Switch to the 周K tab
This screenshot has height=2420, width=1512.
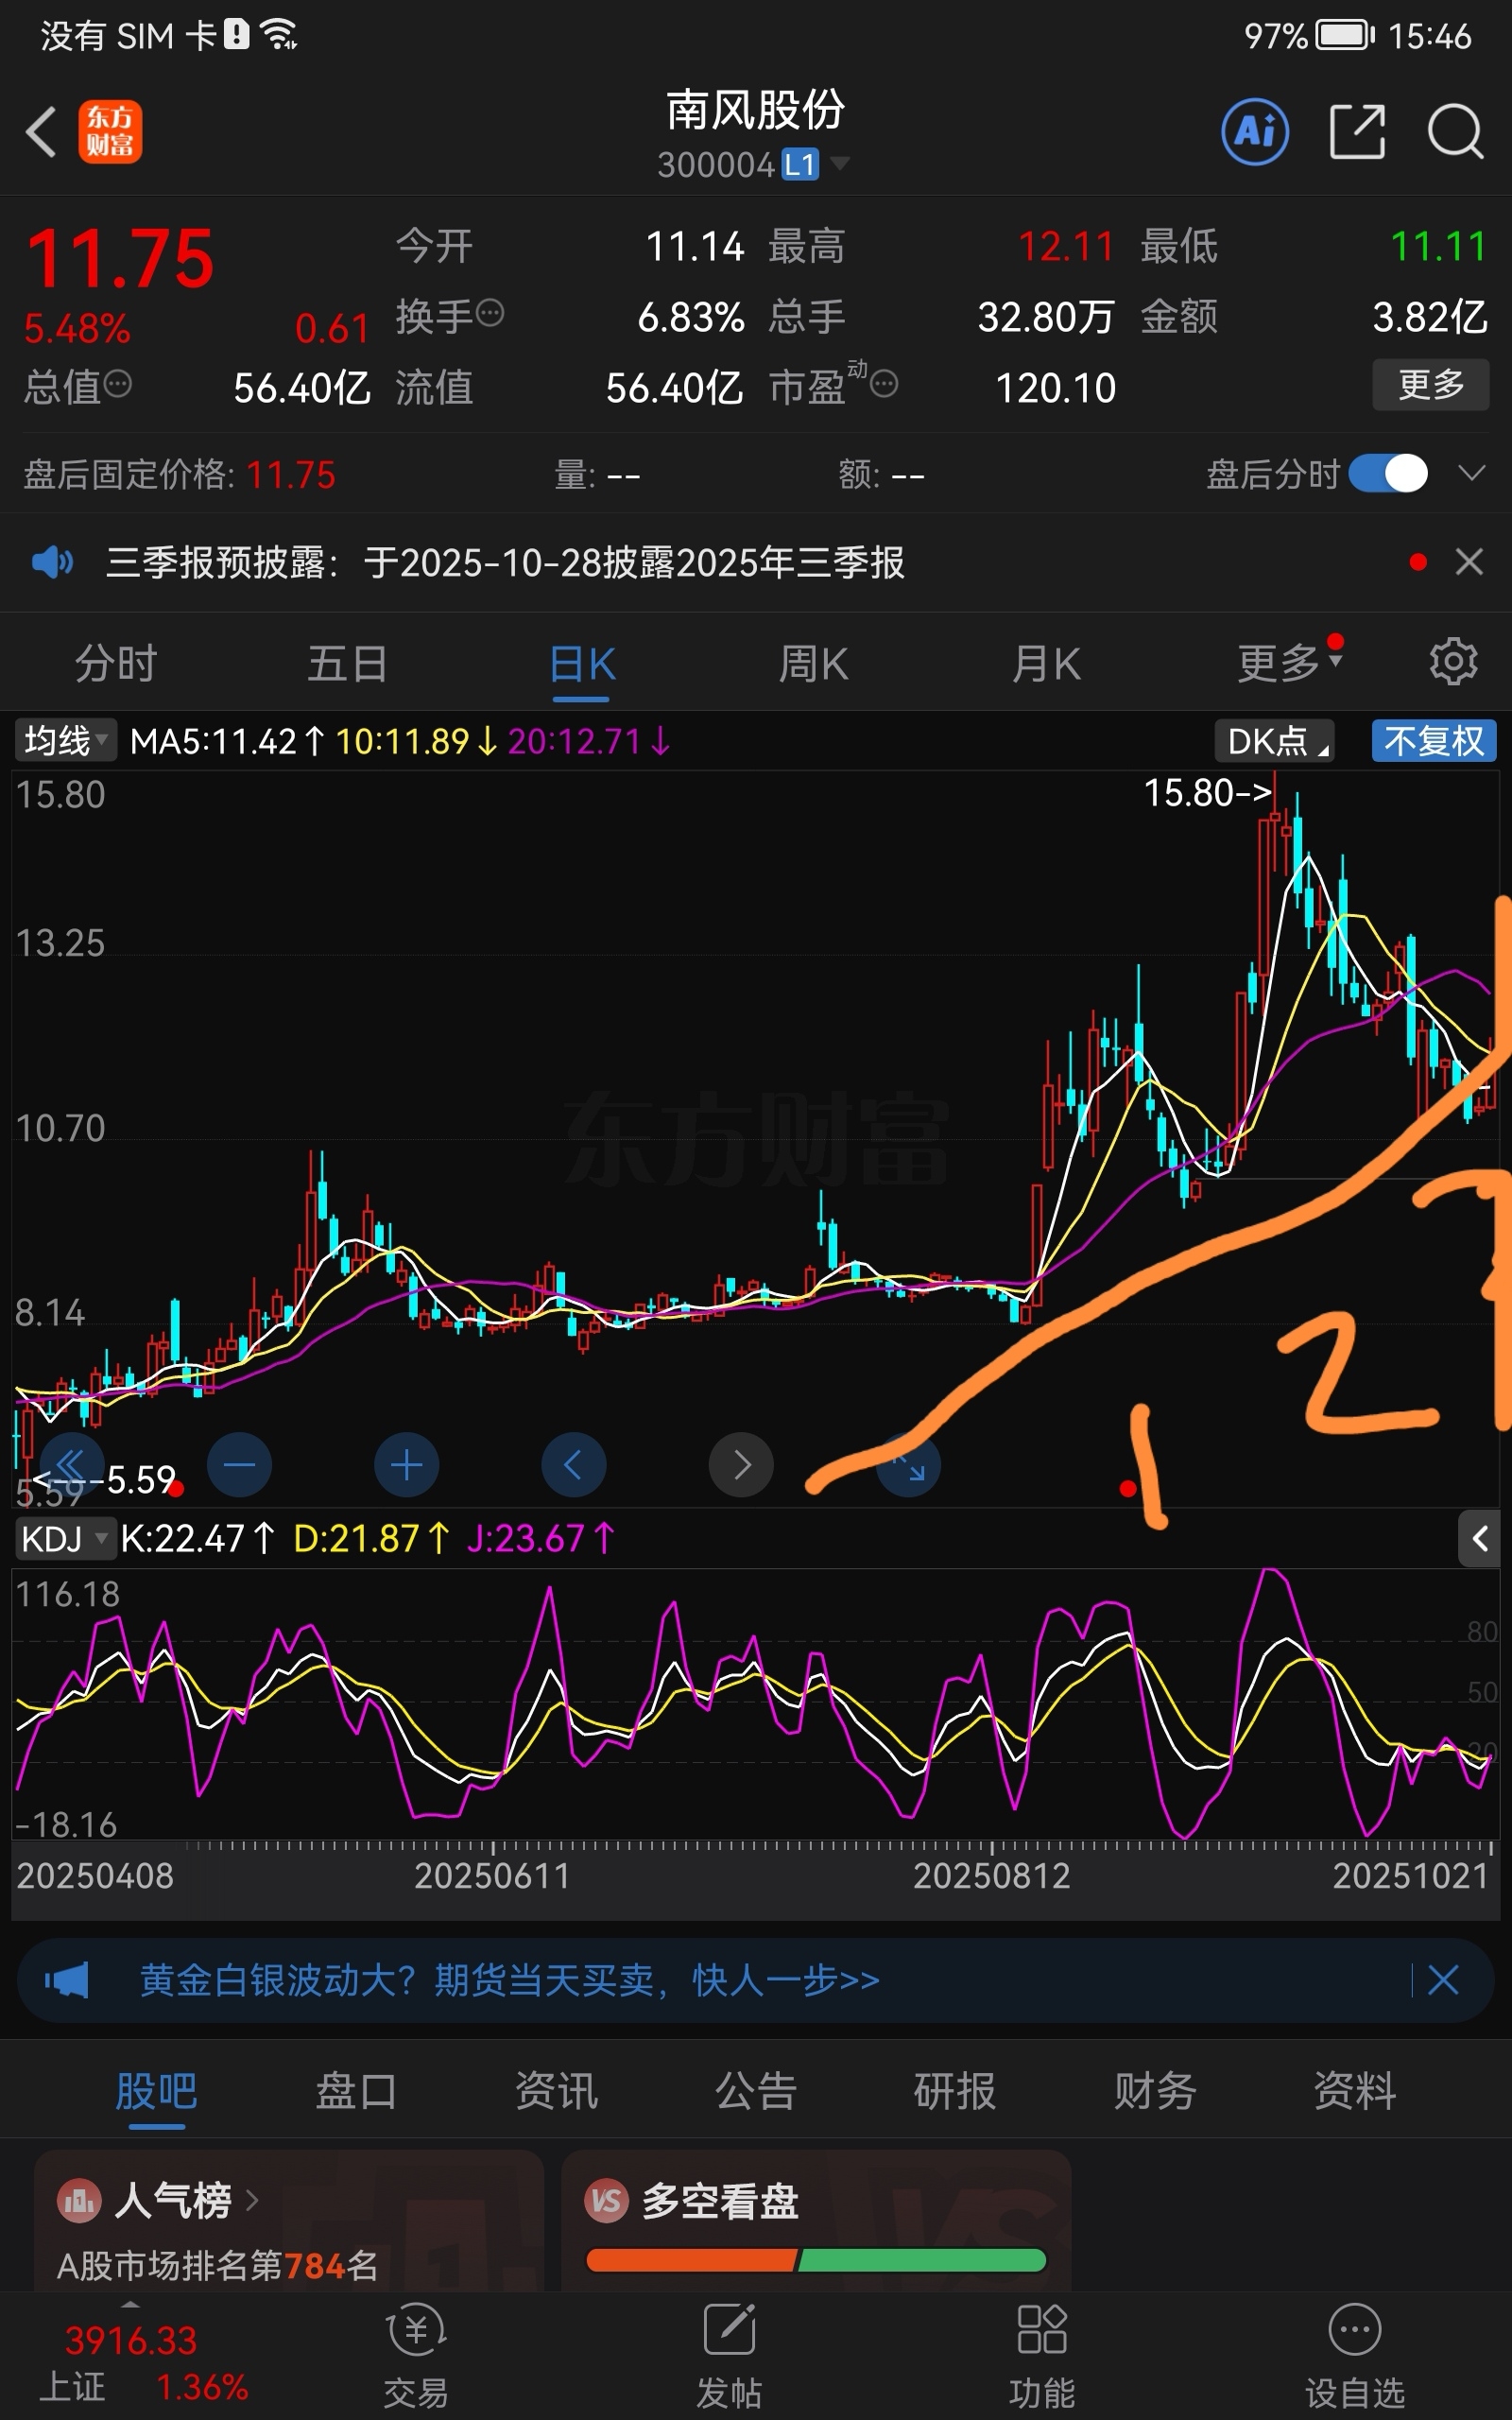(x=814, y=664)
